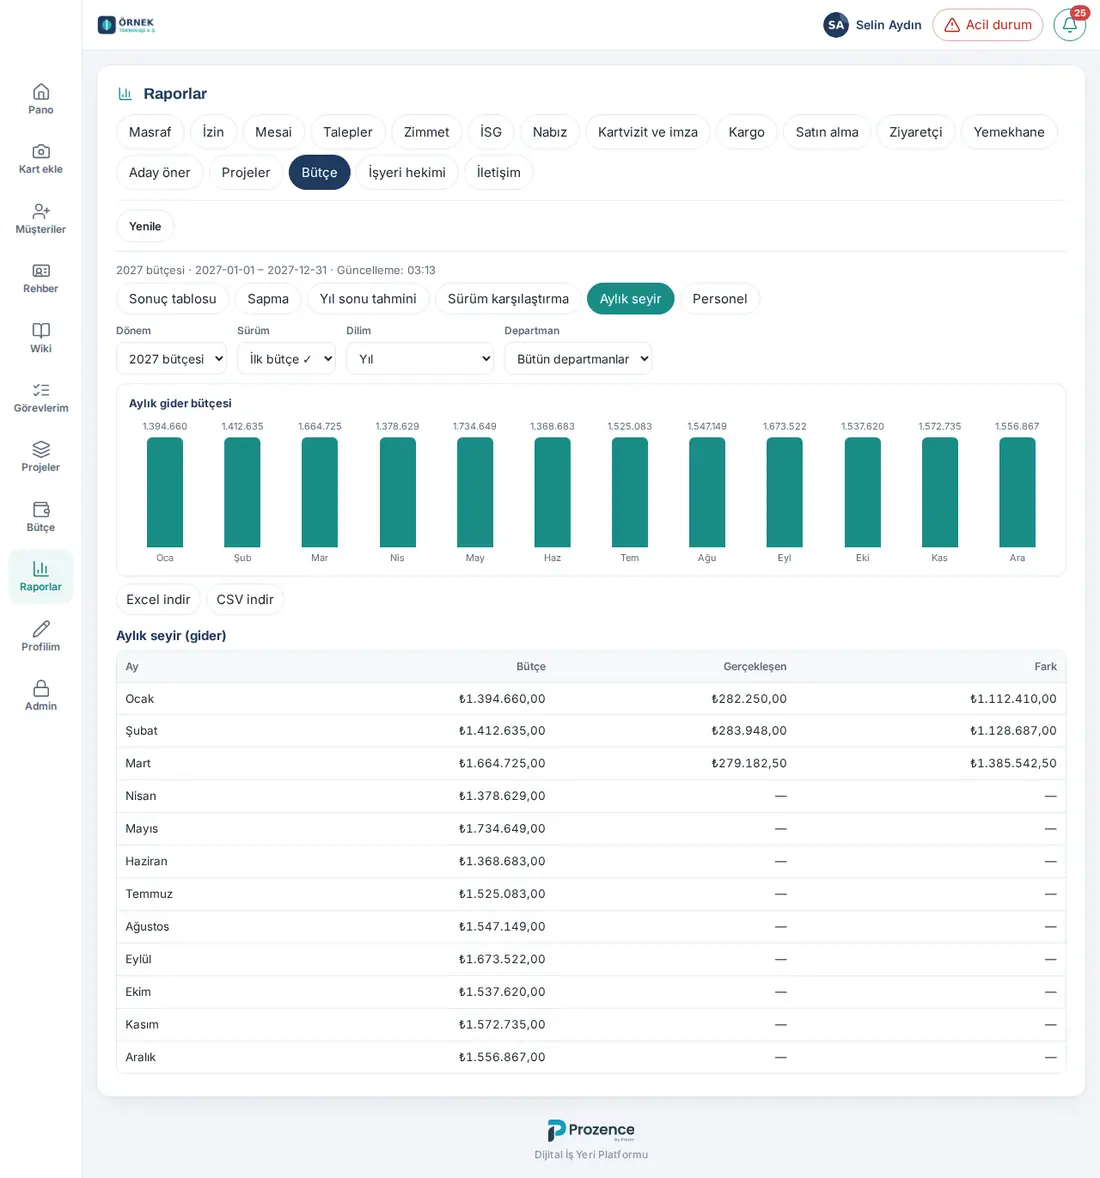This screenshot has height=1178, width=1100.
Task: Click the Aralık bar in the chart
Action: pos(1017,492)
